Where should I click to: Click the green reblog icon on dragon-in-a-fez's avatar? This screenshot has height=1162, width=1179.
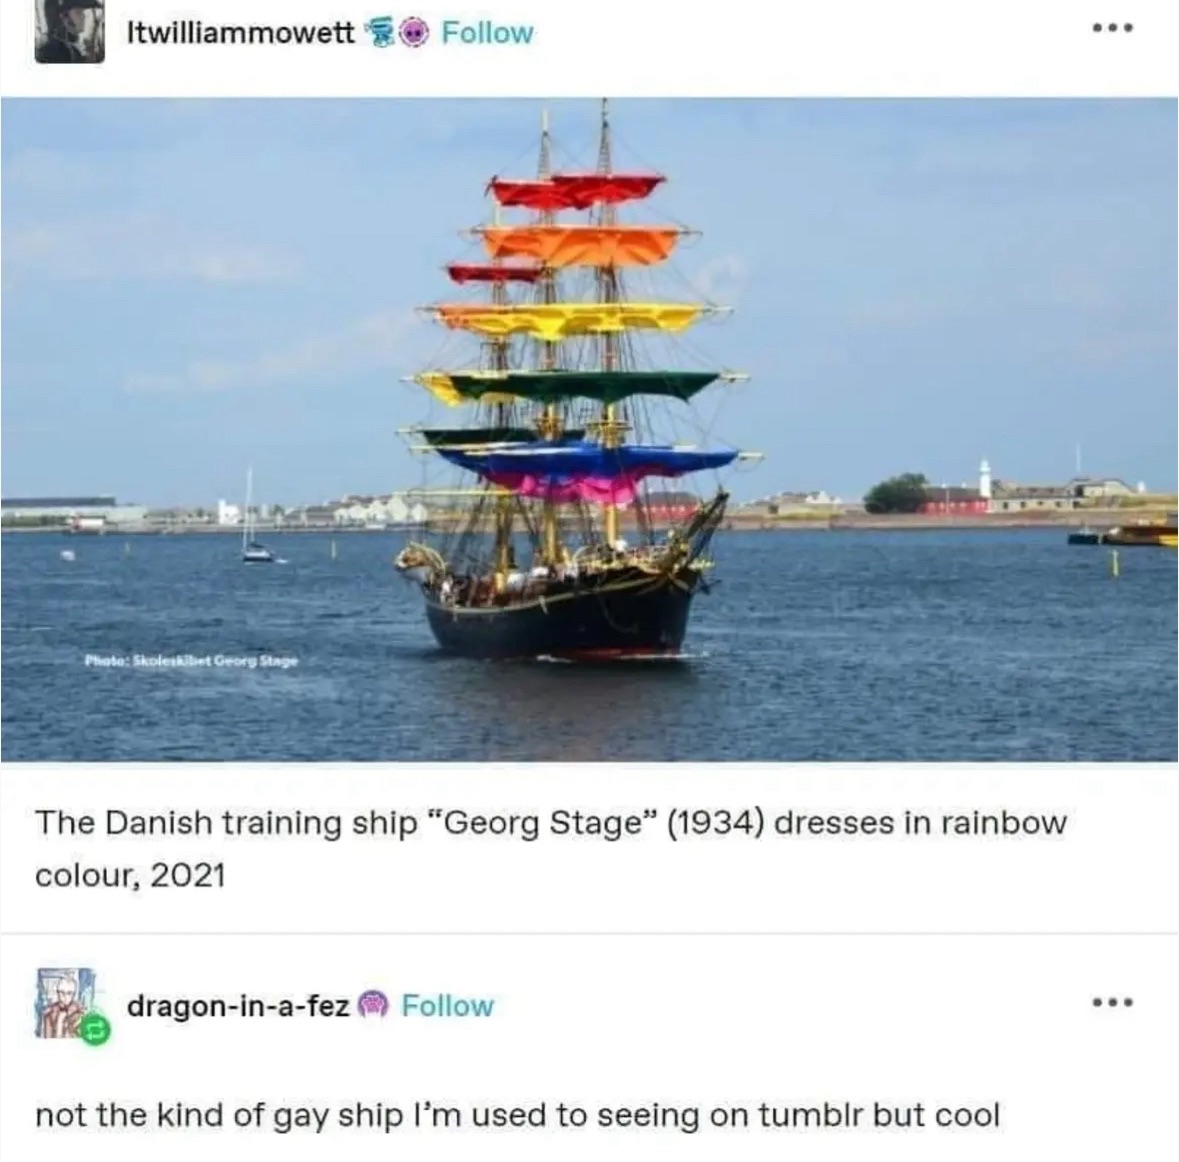(x=95, y=1030)
